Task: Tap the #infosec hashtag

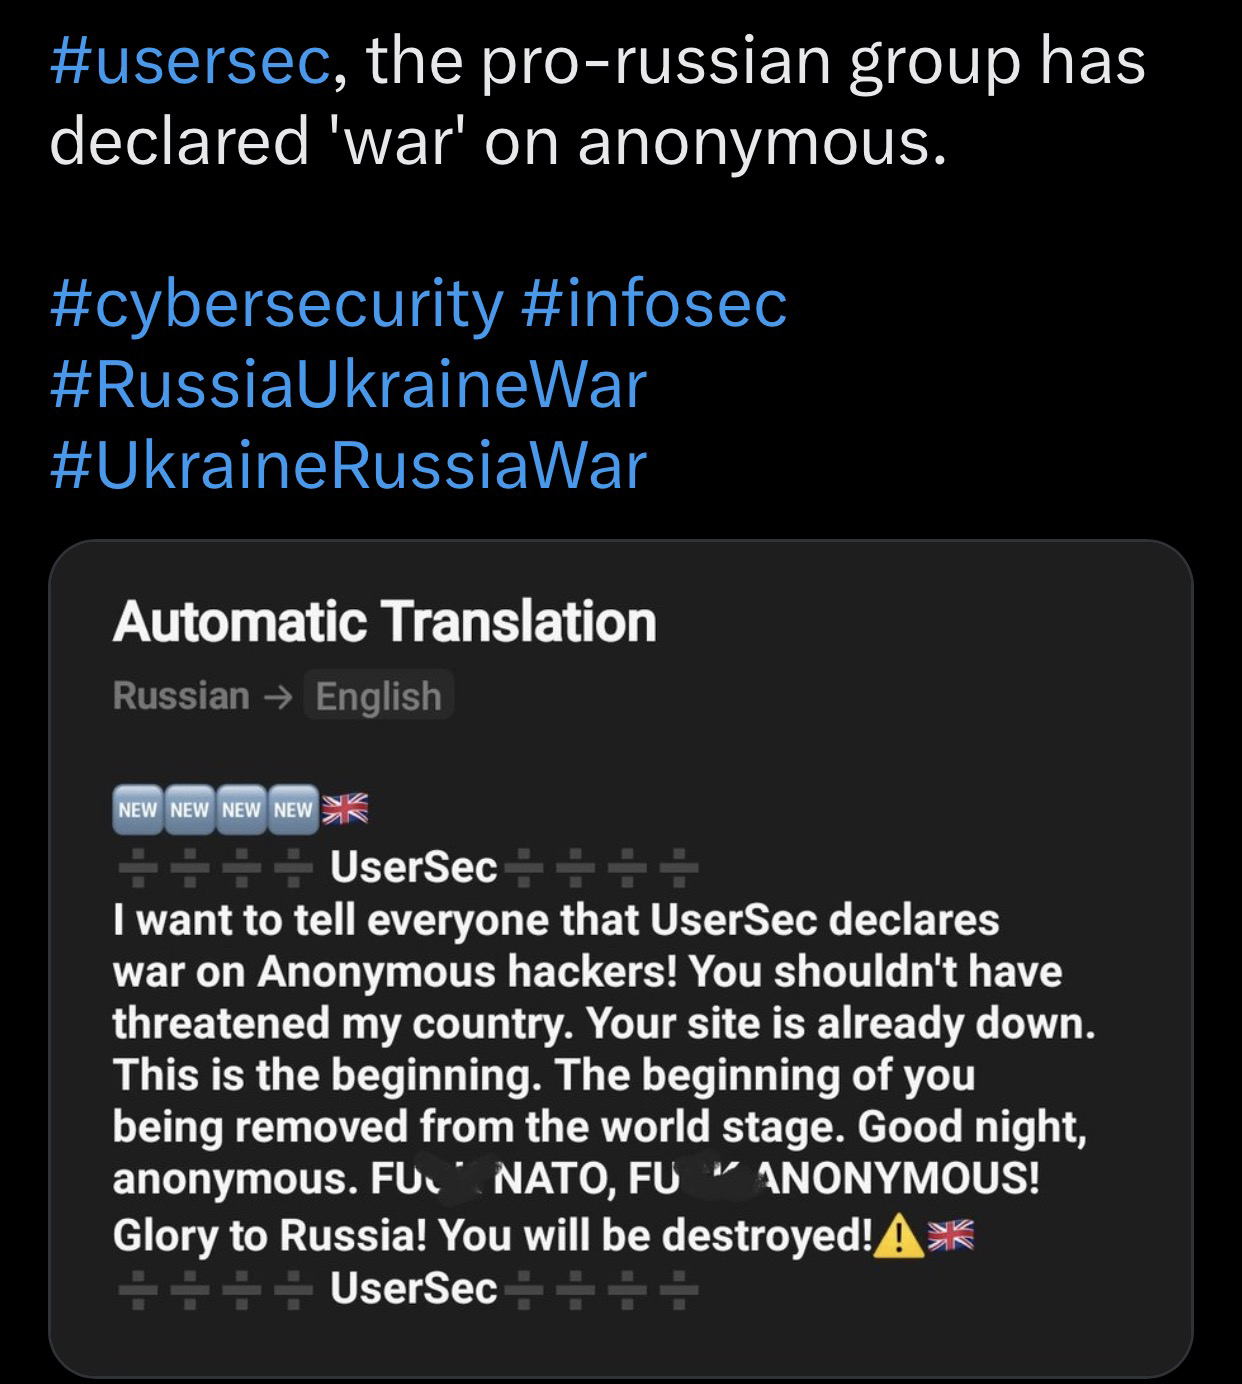Action: (654, 304)
